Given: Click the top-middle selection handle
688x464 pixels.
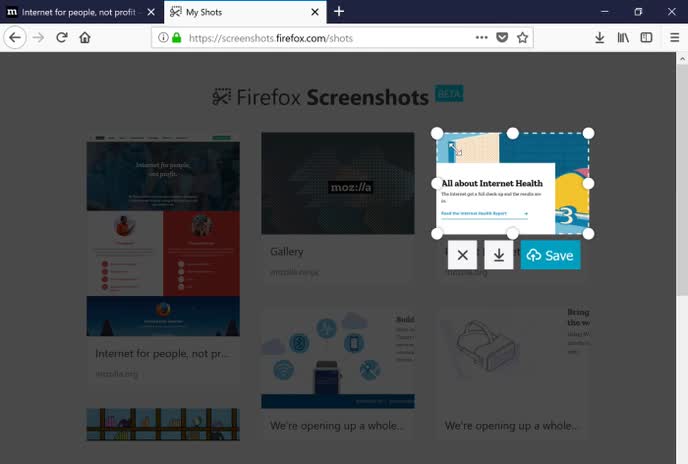Looking at the screenshot, I should pos(512,133).
